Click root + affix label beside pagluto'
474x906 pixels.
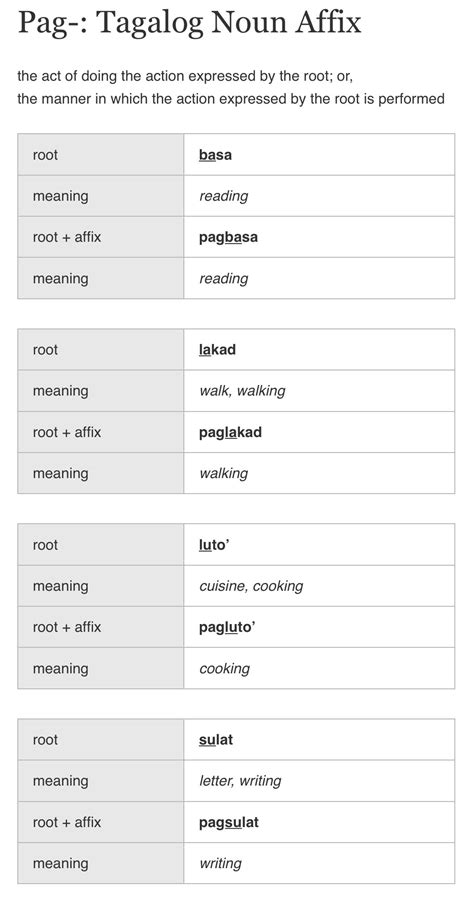tap(67, 627)
